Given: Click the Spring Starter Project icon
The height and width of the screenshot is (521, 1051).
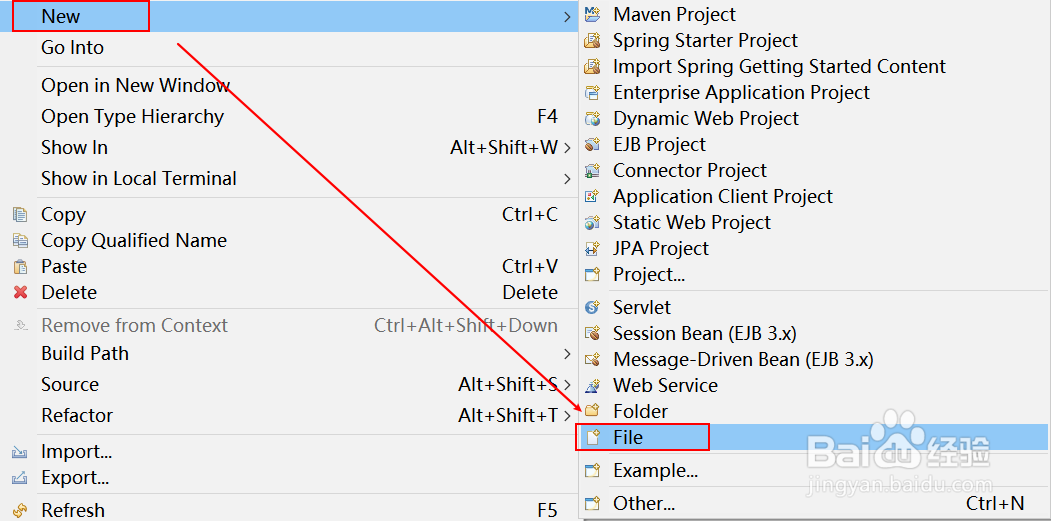Looking at the screenshot, I should pyautogui.click(x=593, y=40).
